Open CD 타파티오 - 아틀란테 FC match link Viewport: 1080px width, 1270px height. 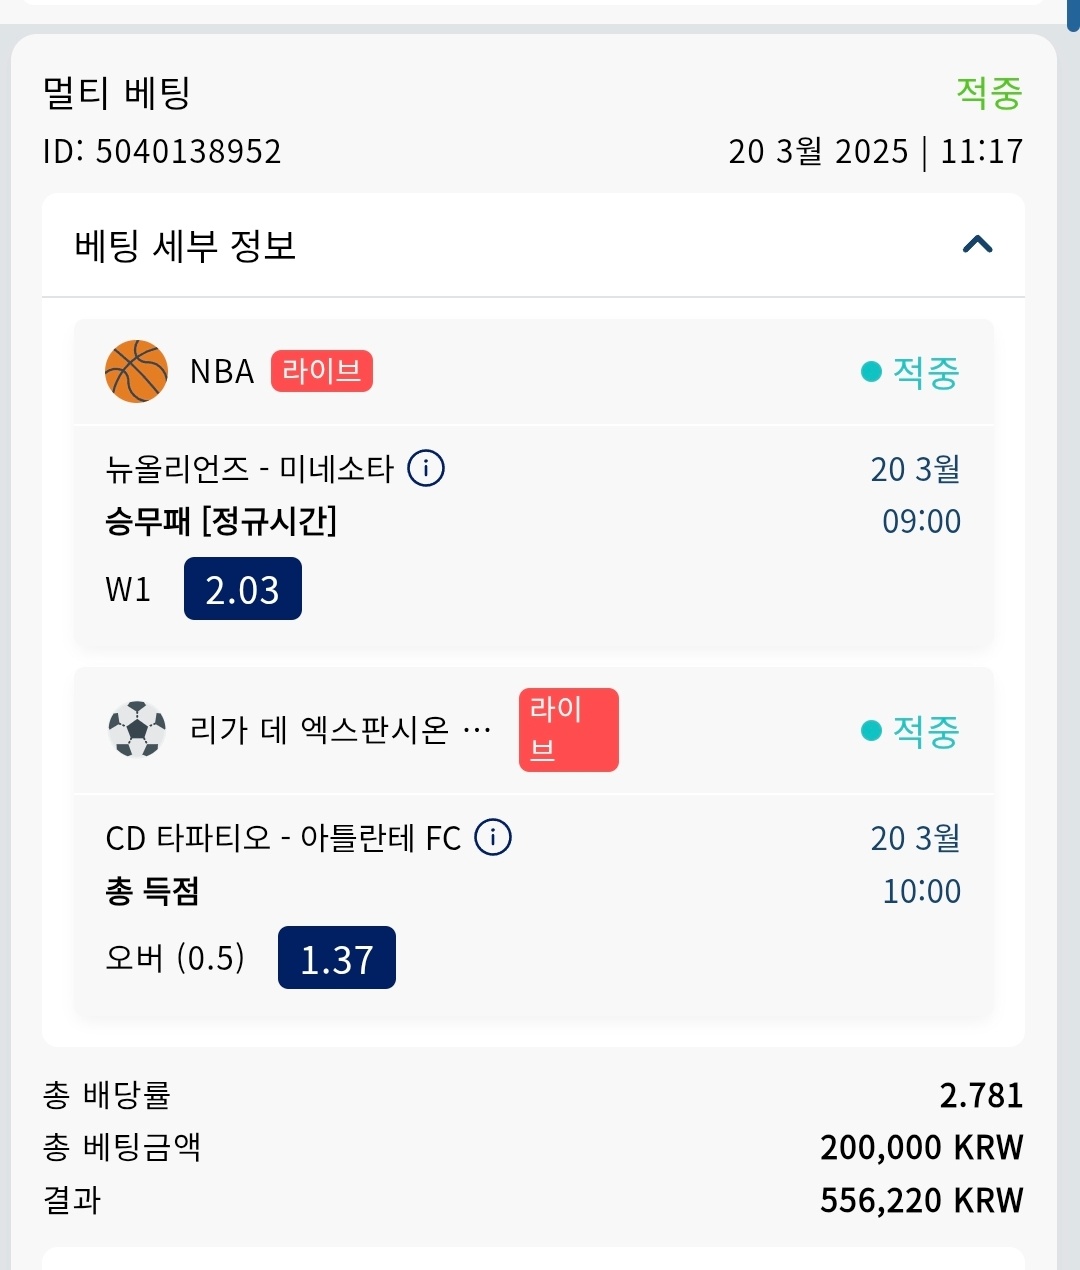pyautogui.click(x=283, y=838)
